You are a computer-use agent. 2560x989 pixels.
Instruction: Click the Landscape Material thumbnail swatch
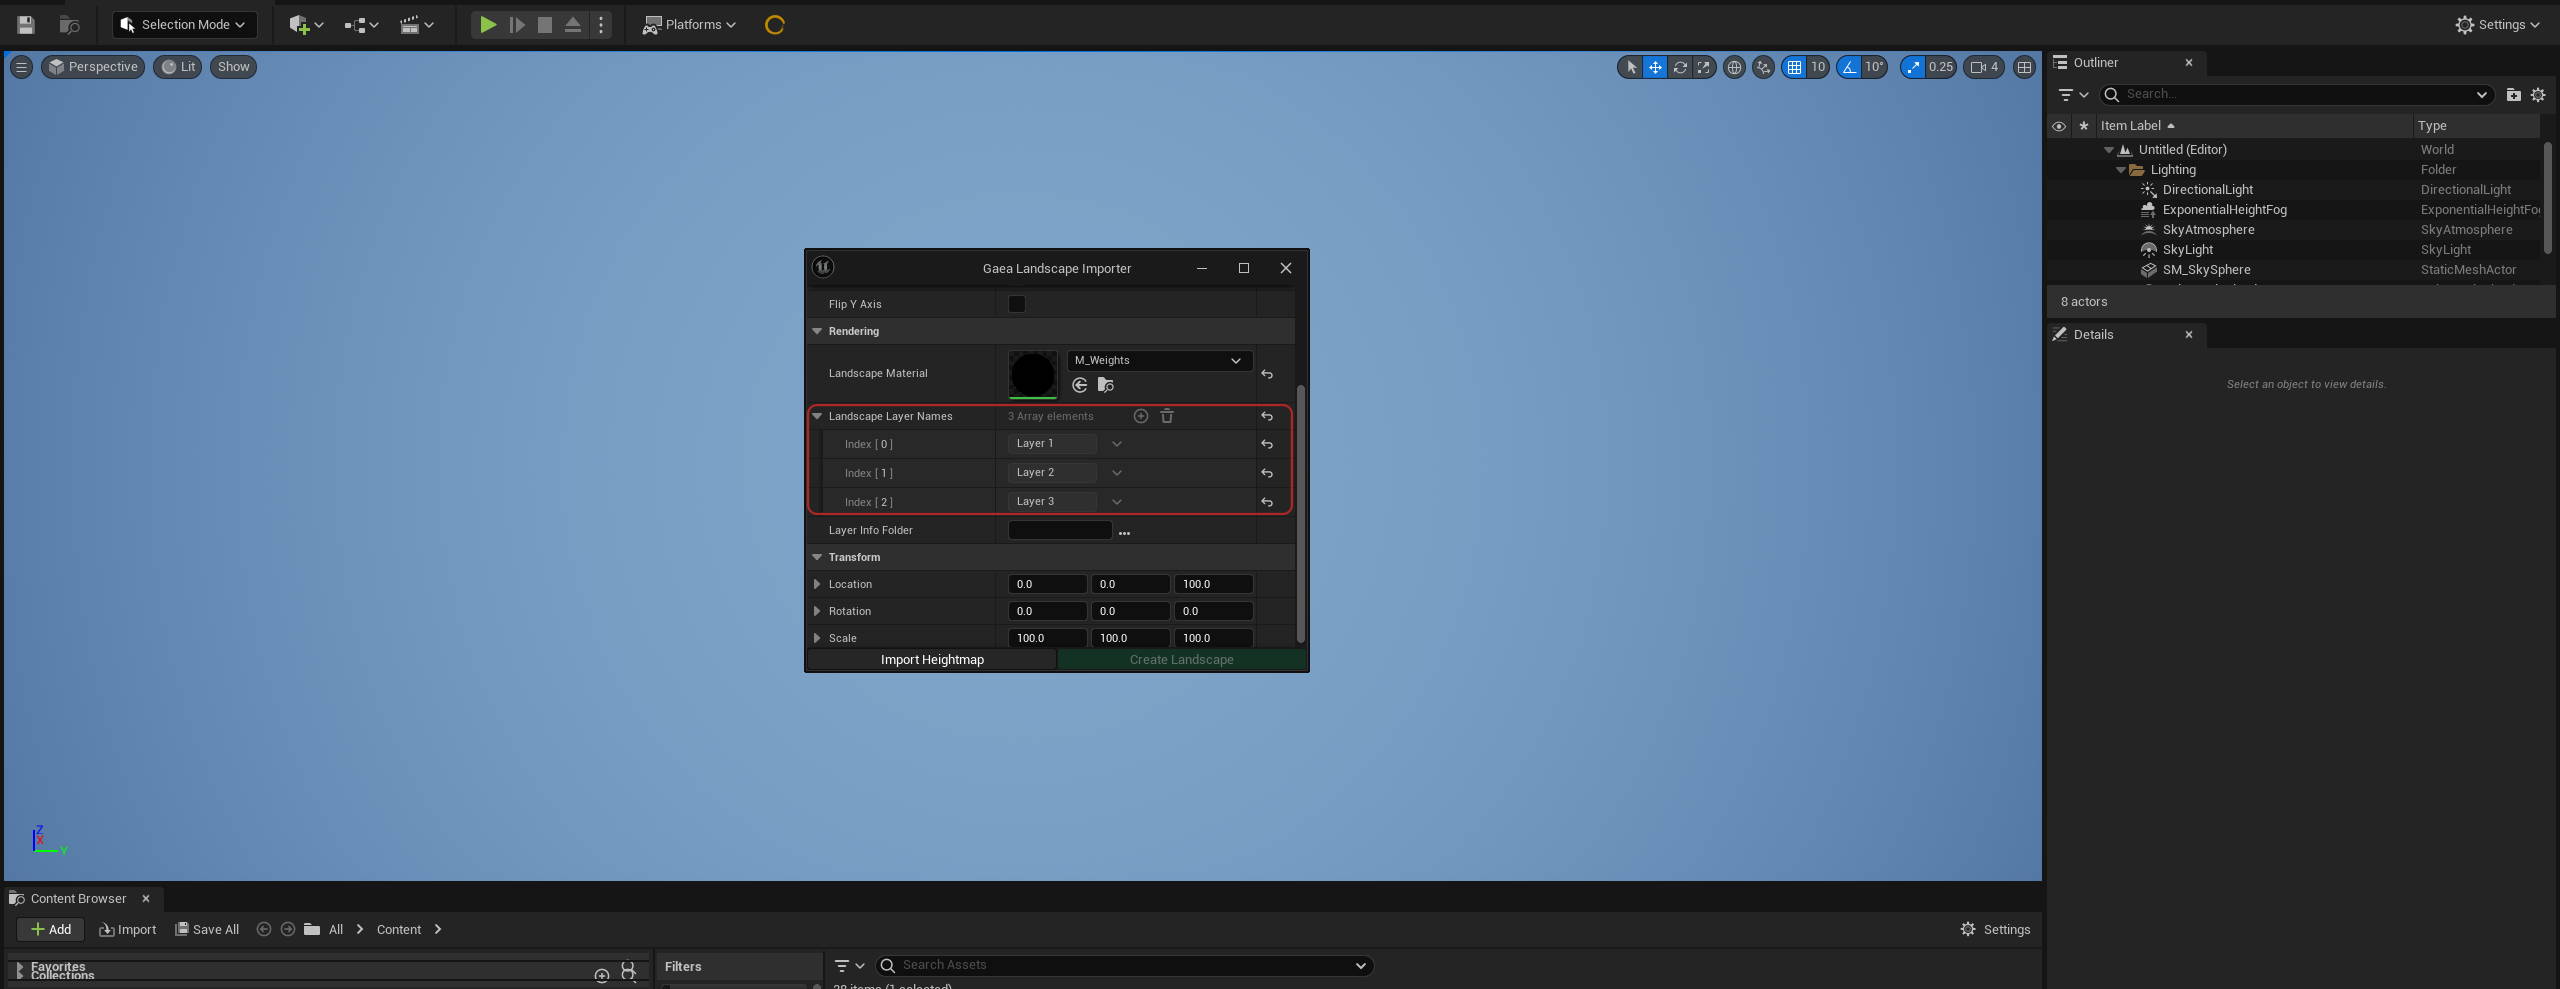[1032, 374]
